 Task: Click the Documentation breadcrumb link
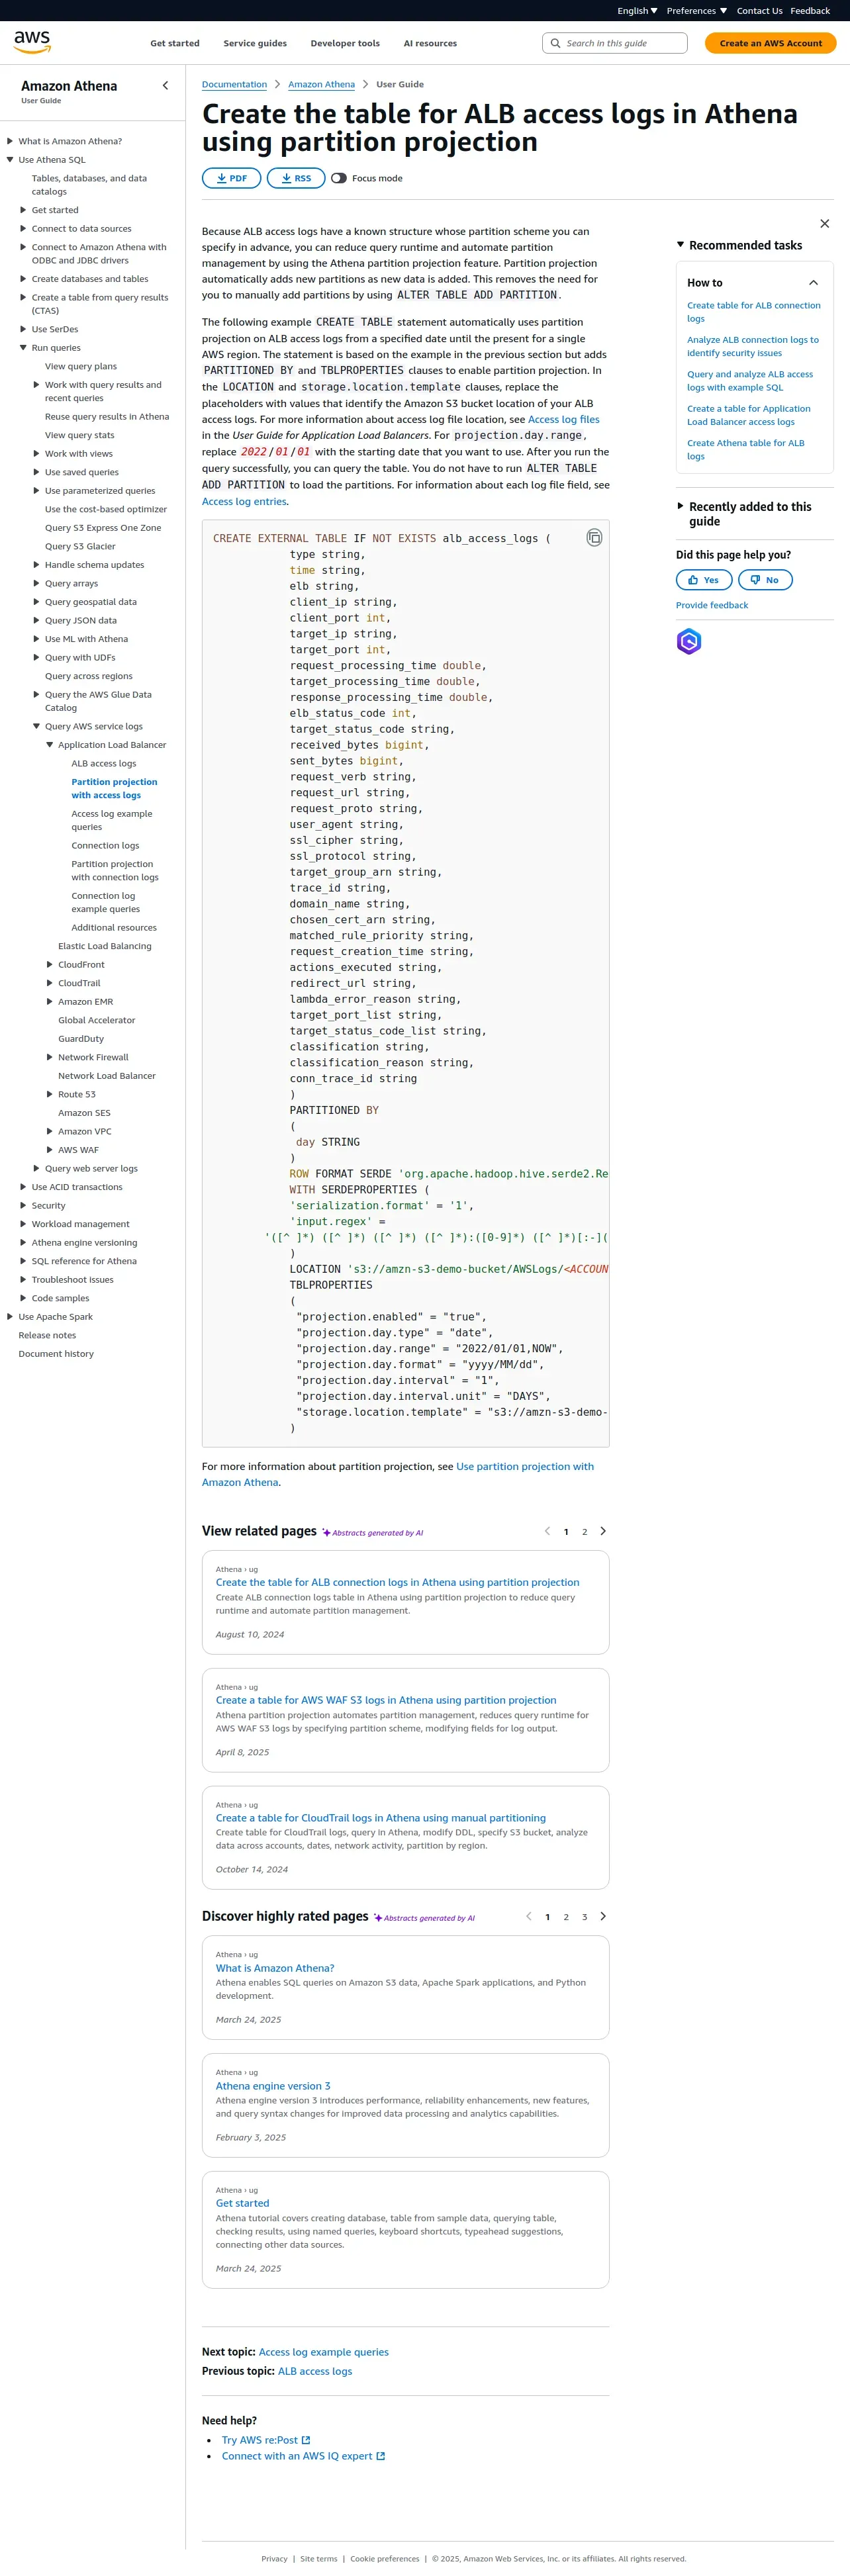234,84
